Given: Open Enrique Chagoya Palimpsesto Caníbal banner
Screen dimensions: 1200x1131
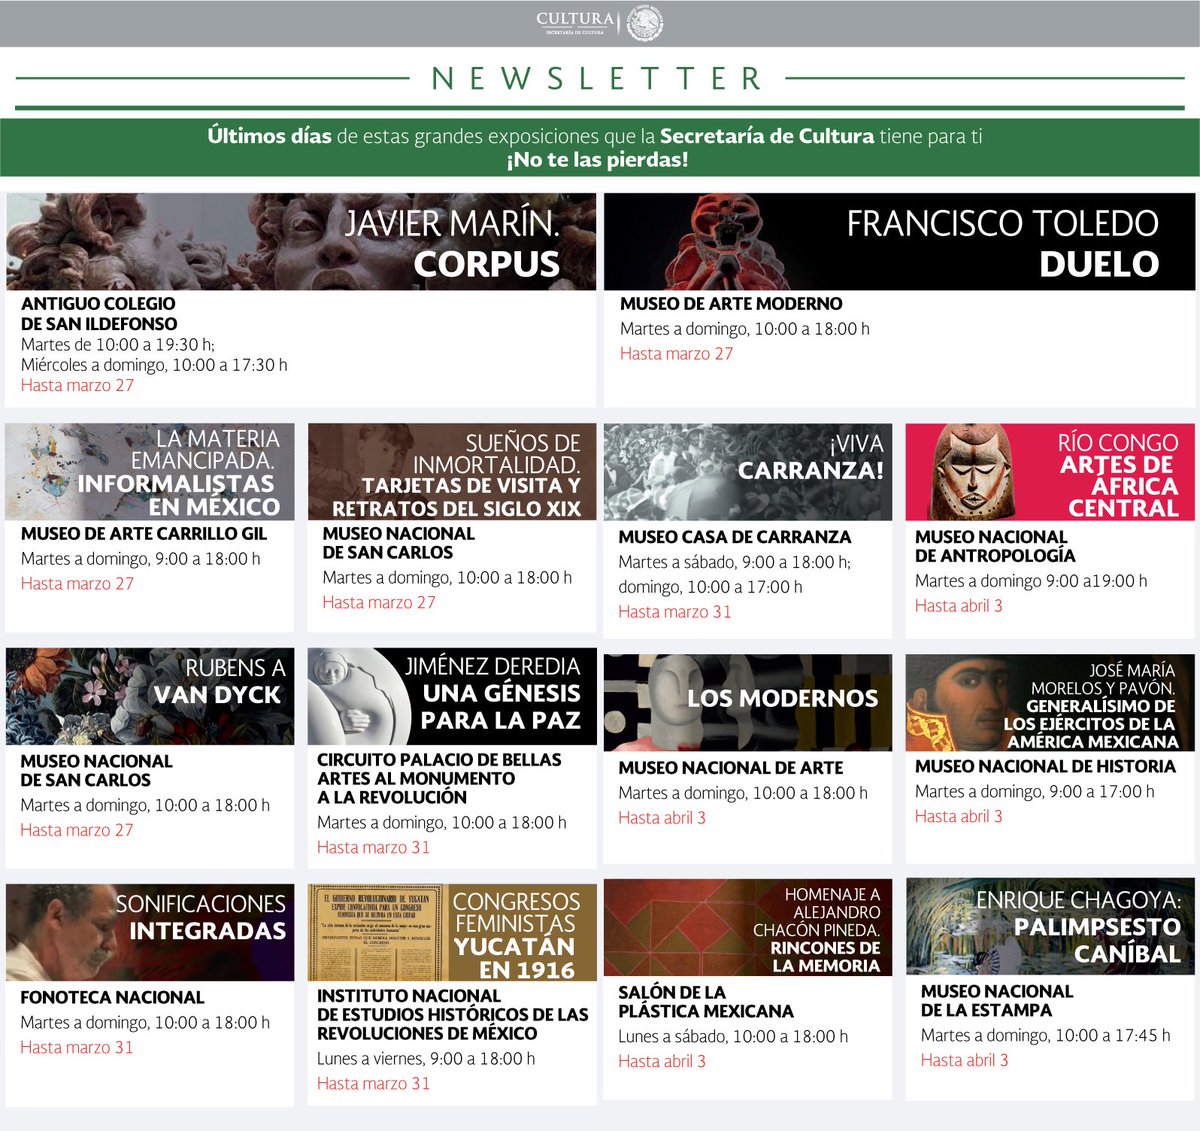Looking at the screenshot, I should click(x=1050, y=926).
